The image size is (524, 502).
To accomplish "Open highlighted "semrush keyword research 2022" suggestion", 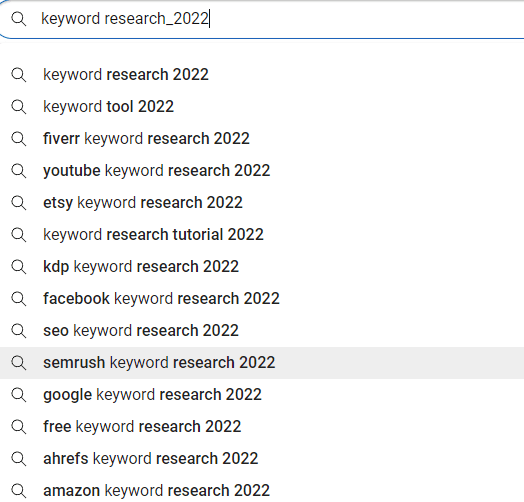I will 262,363.
